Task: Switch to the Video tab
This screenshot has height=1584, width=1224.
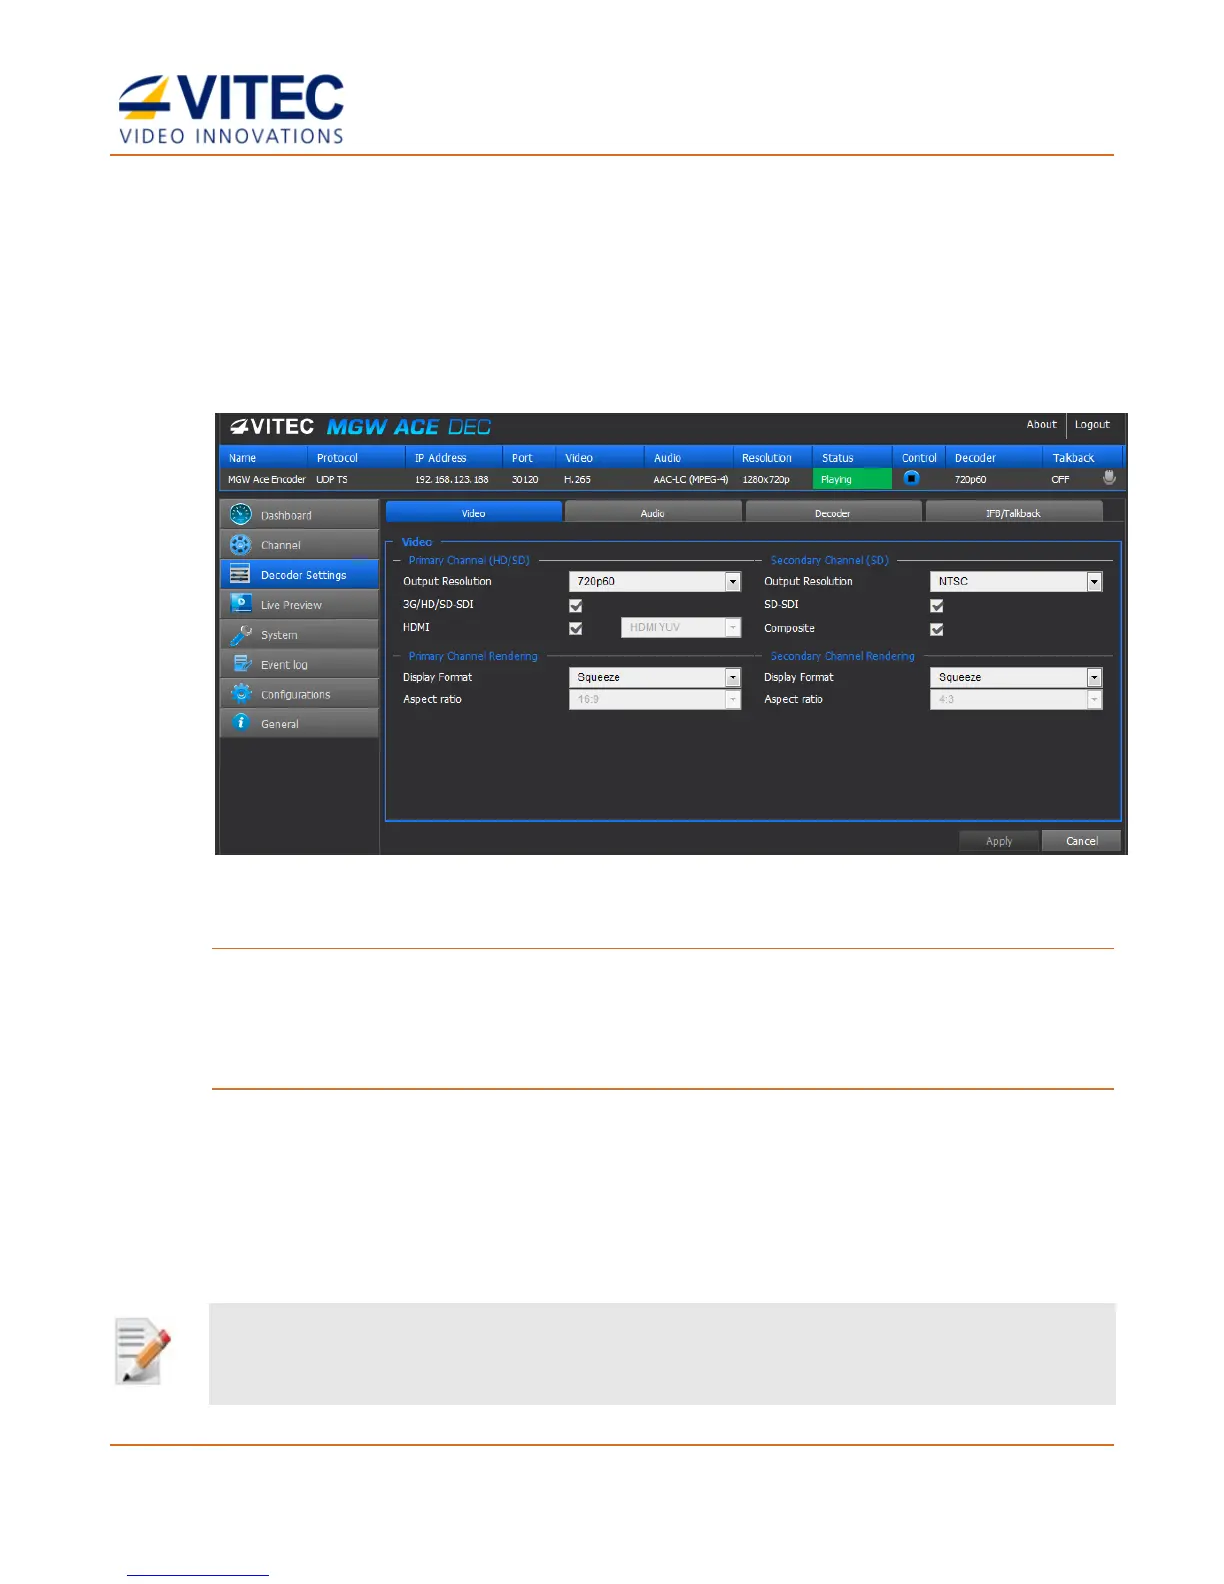Action: (x=474, y=512)
